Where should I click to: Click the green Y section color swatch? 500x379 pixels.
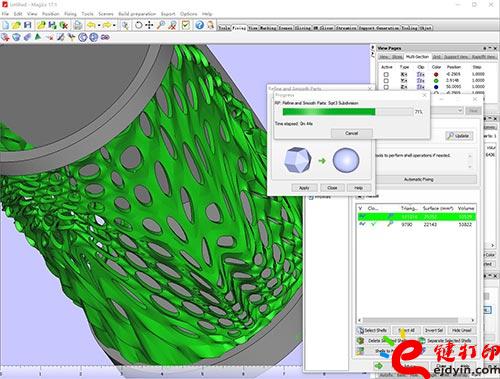[x=436, y=81]
